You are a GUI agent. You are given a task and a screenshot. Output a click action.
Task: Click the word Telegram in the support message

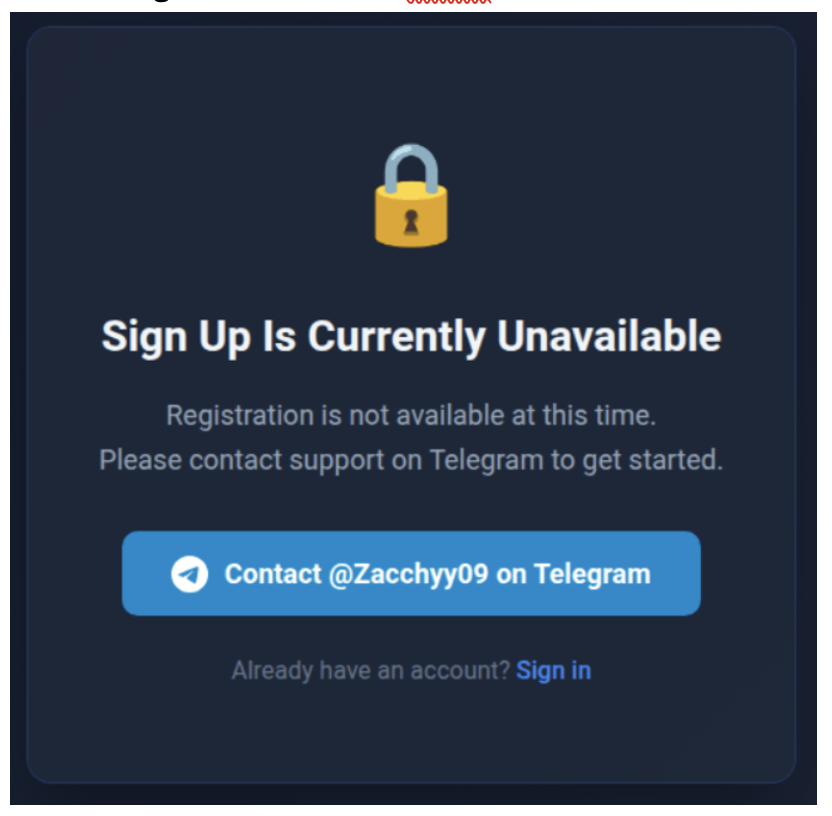(487, 460)
